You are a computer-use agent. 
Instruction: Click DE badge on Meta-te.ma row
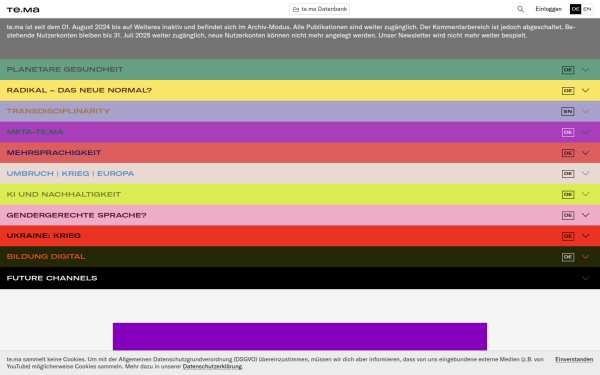568,132
